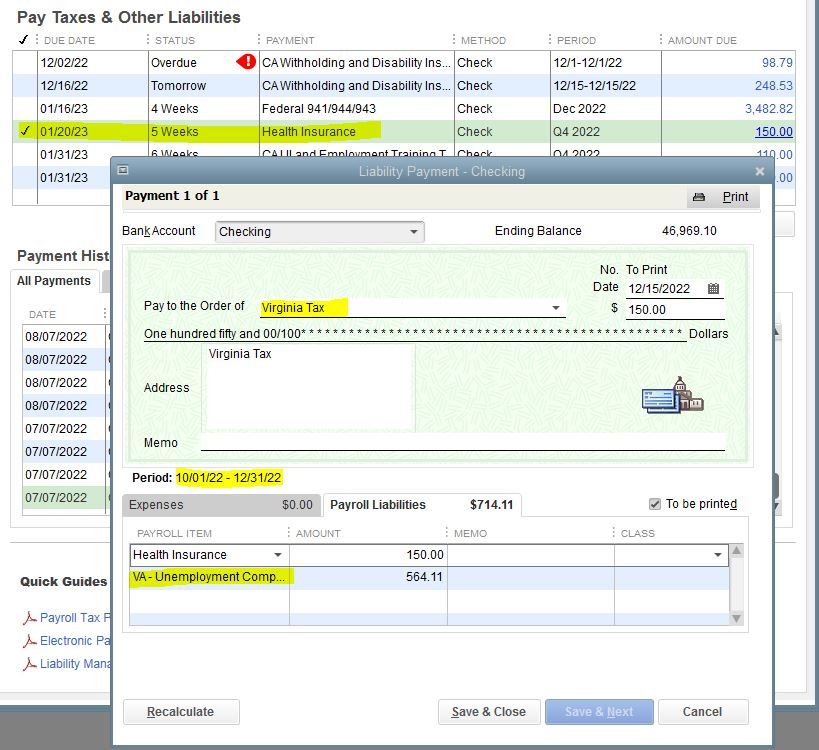Image resolution: width=819 pixels, height=750 pixels.
Task: Click the red overdue alert icon
Action: pos(246,62)
